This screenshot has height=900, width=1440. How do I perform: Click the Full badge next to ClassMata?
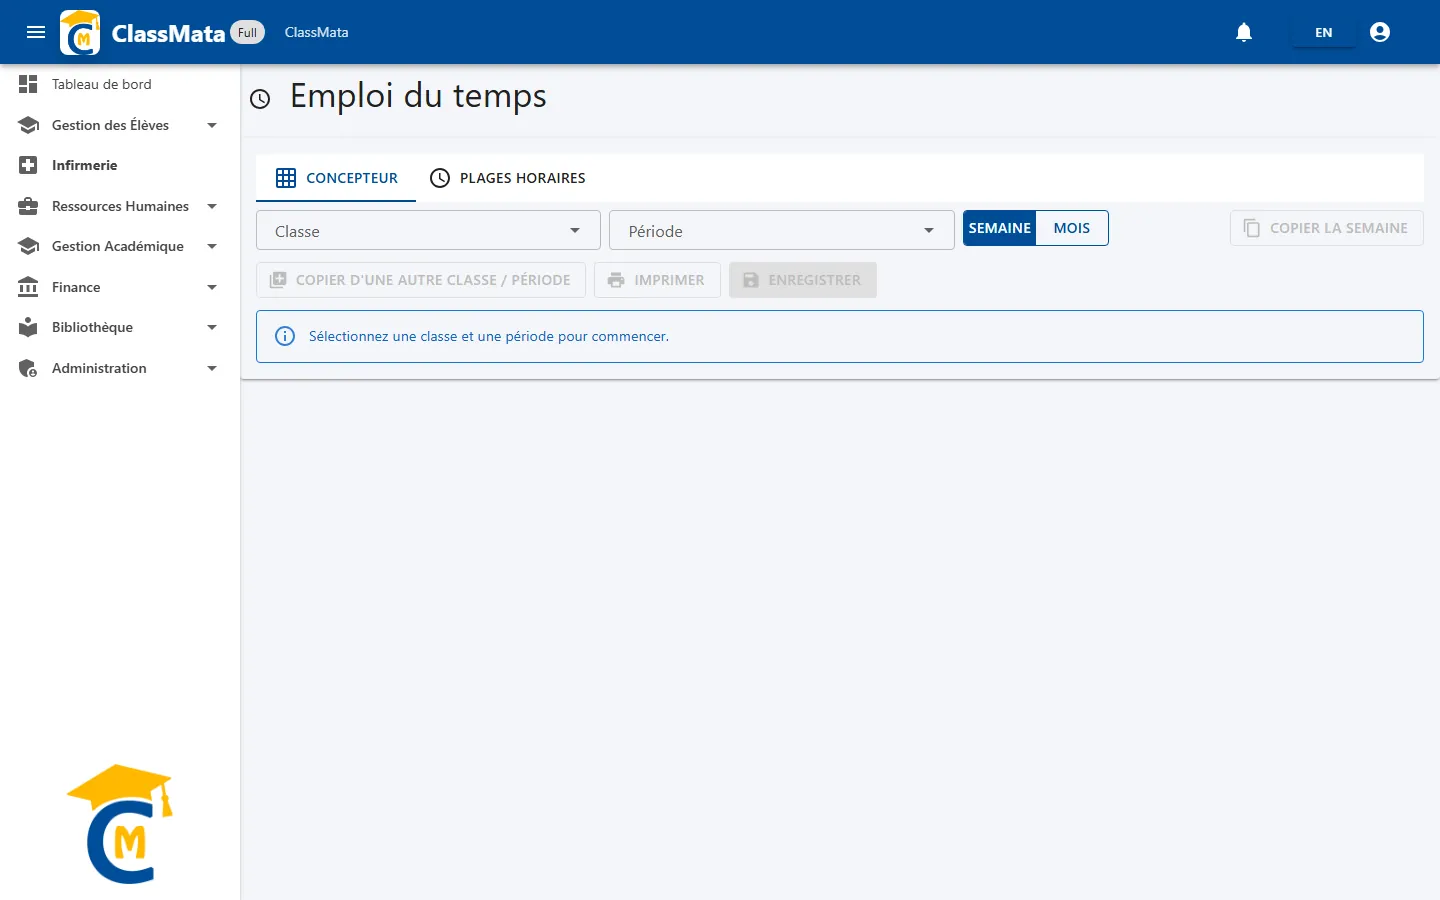tap(248, 32)
